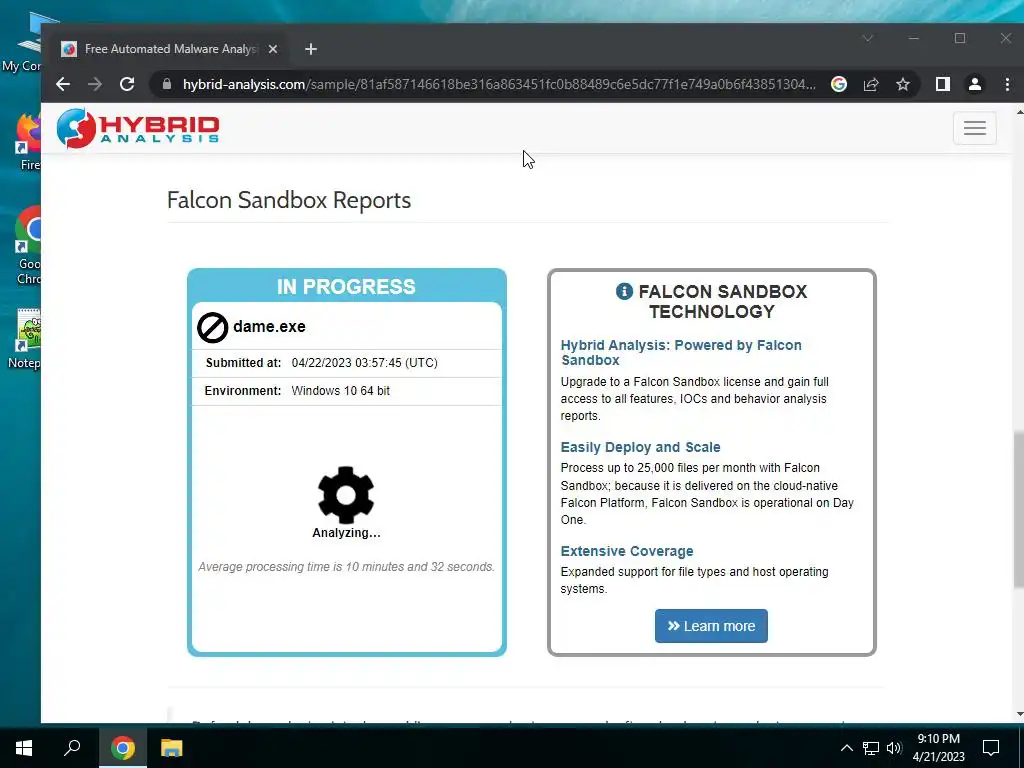1024x768 pixels.
Task: Open the Chrome profile menu
Action: click(974, 84)
